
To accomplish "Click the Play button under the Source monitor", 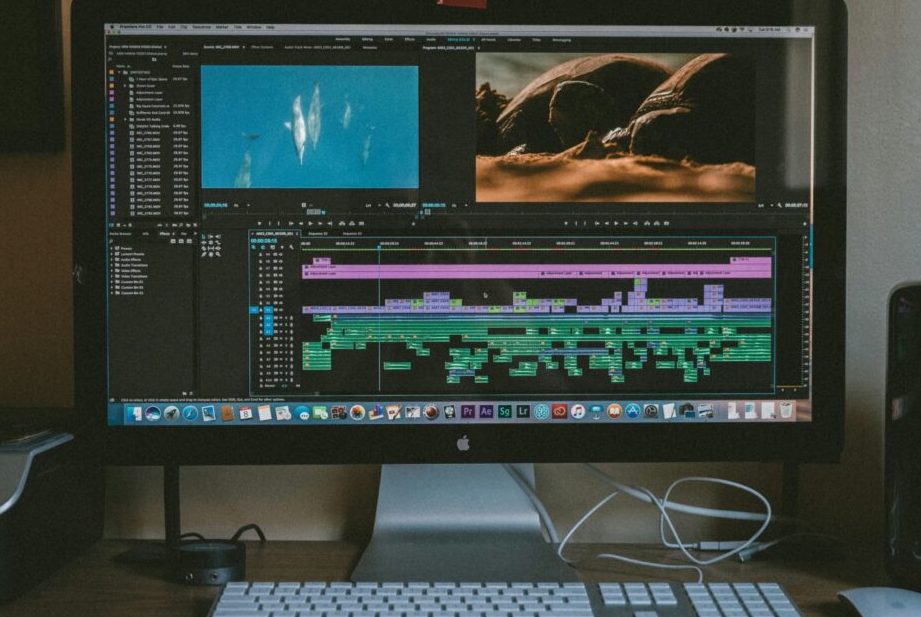I will [x=310, y=223].
